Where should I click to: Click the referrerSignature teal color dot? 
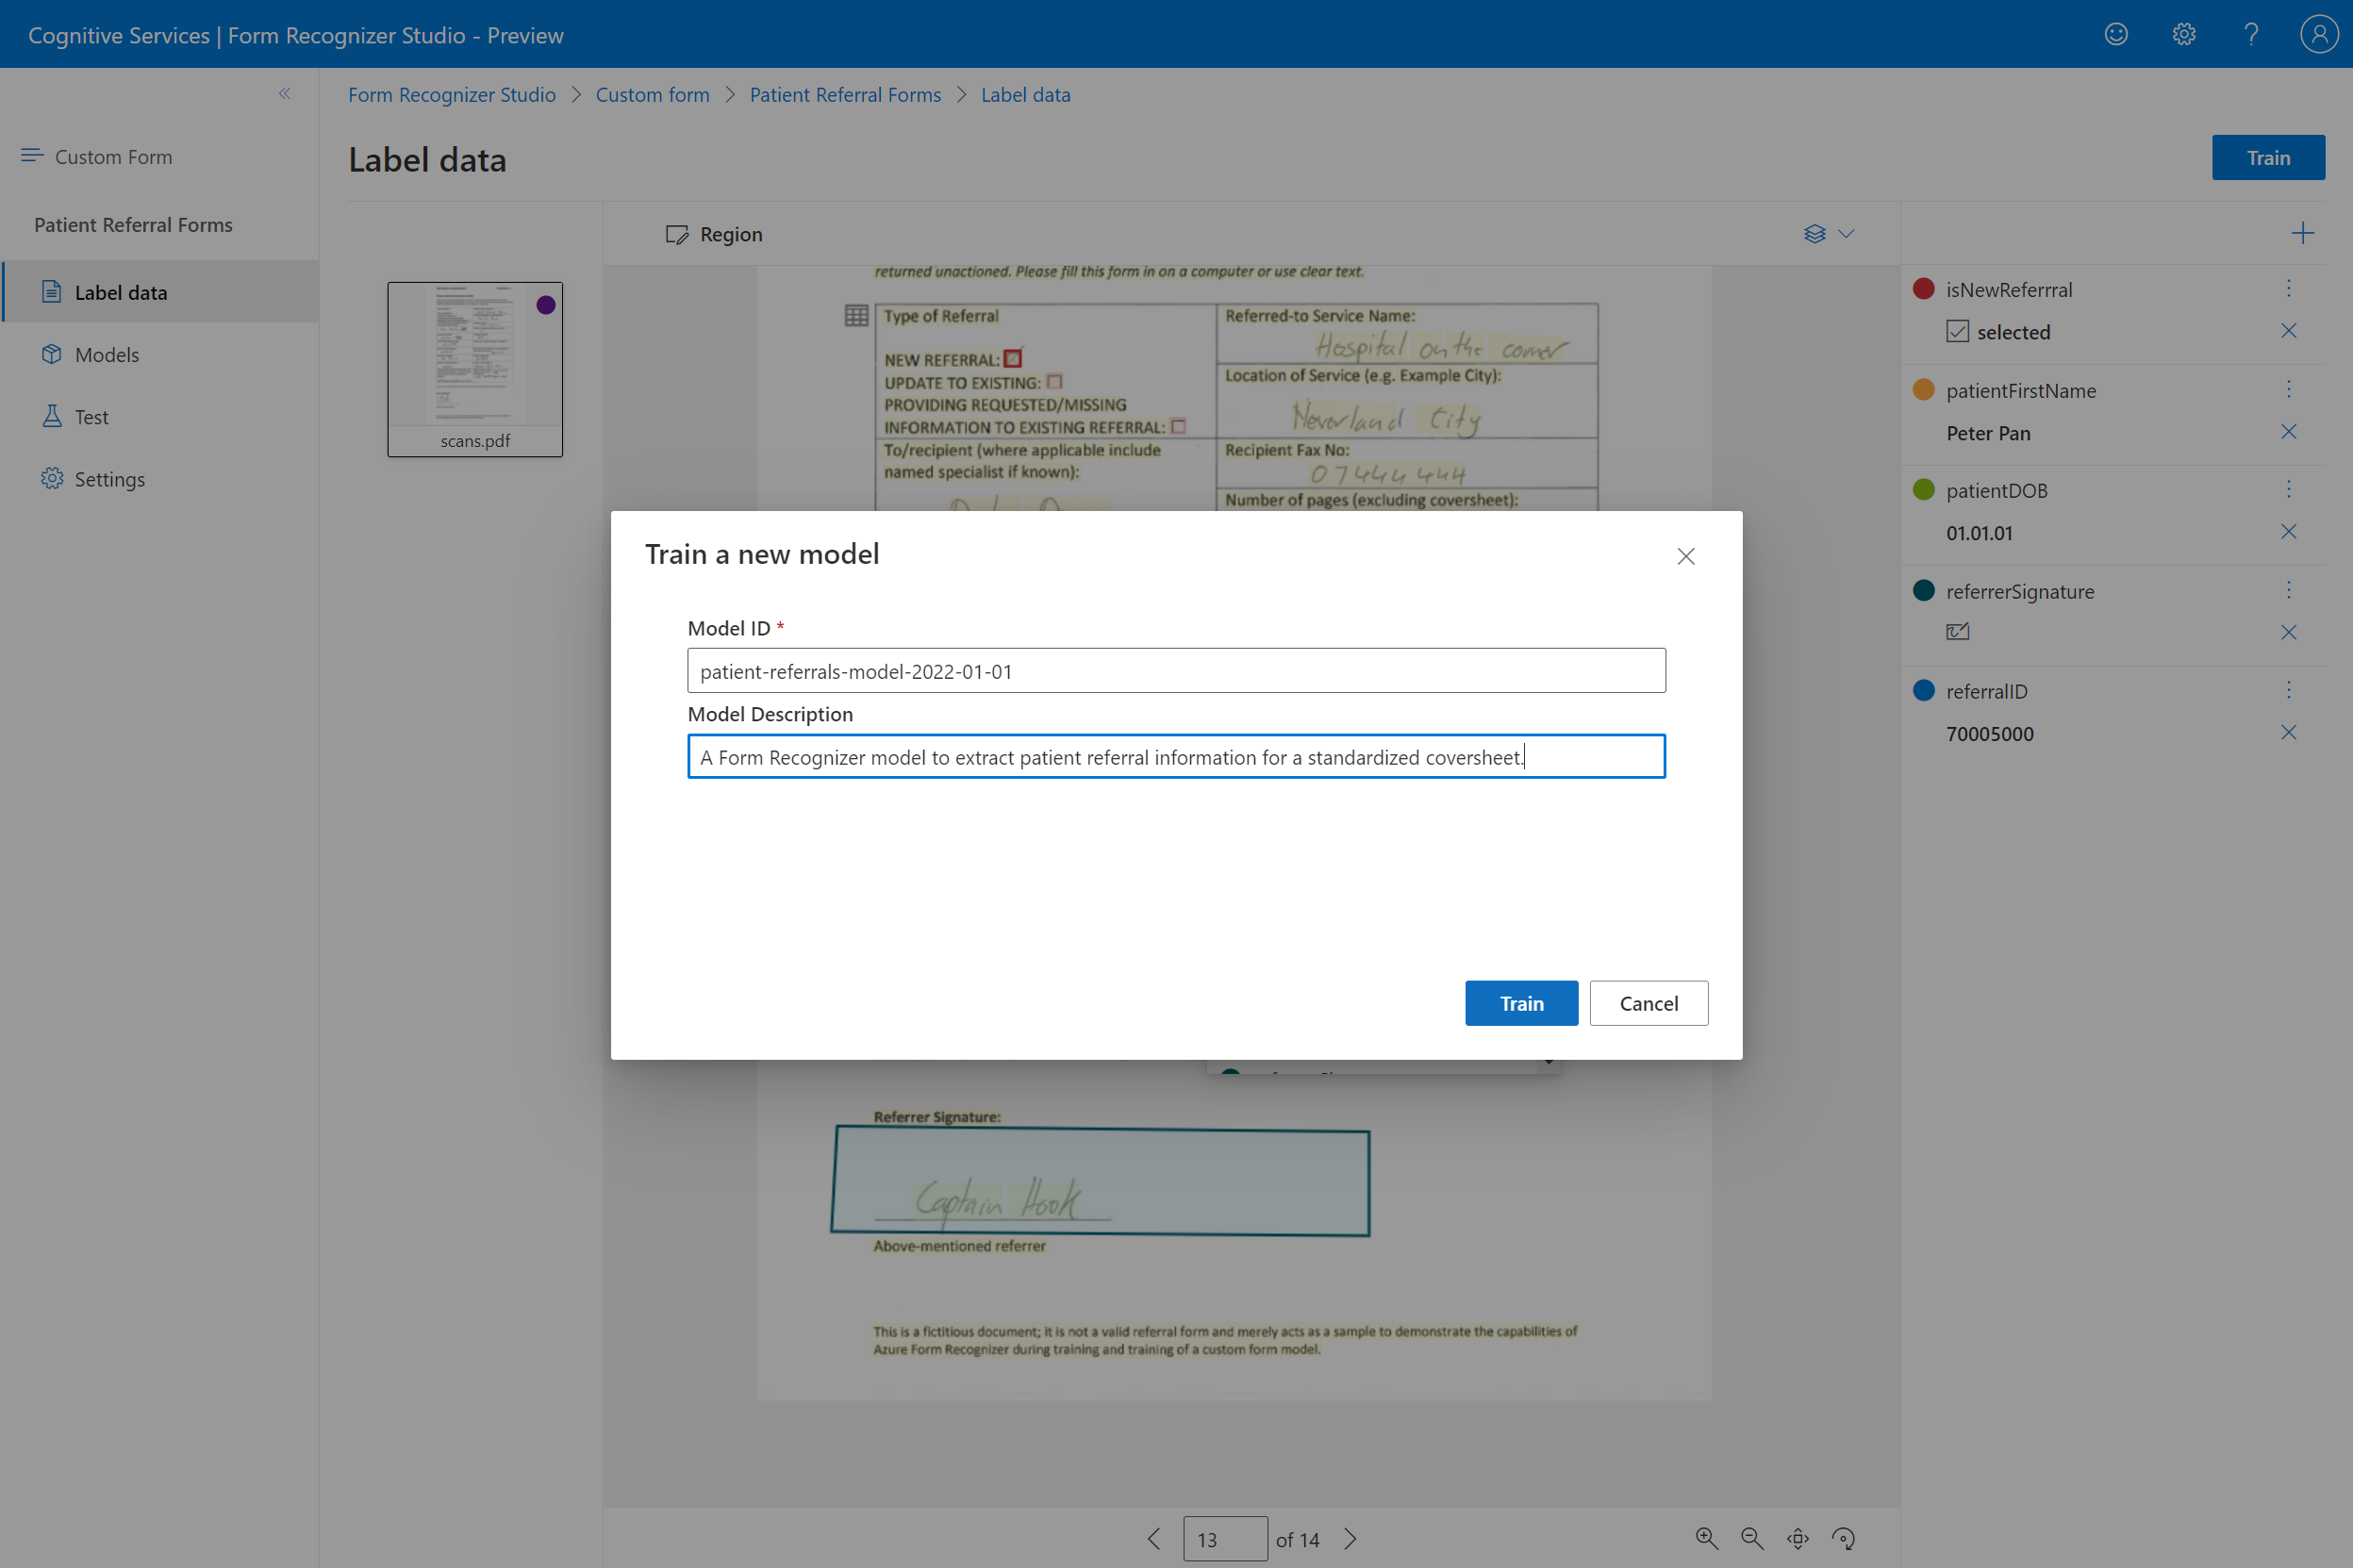click(x=1923, y=590)
